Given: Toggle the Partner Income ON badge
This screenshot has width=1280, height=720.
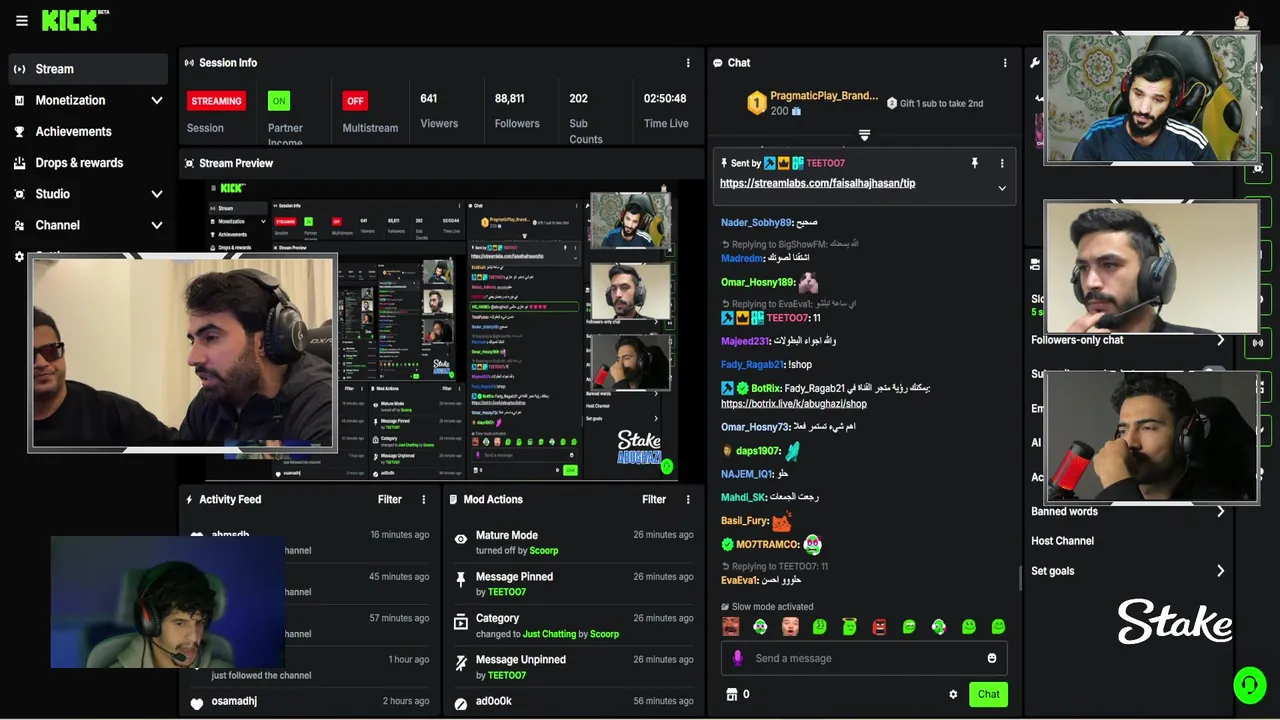Looking at the screenshot, I should point(279,101).
